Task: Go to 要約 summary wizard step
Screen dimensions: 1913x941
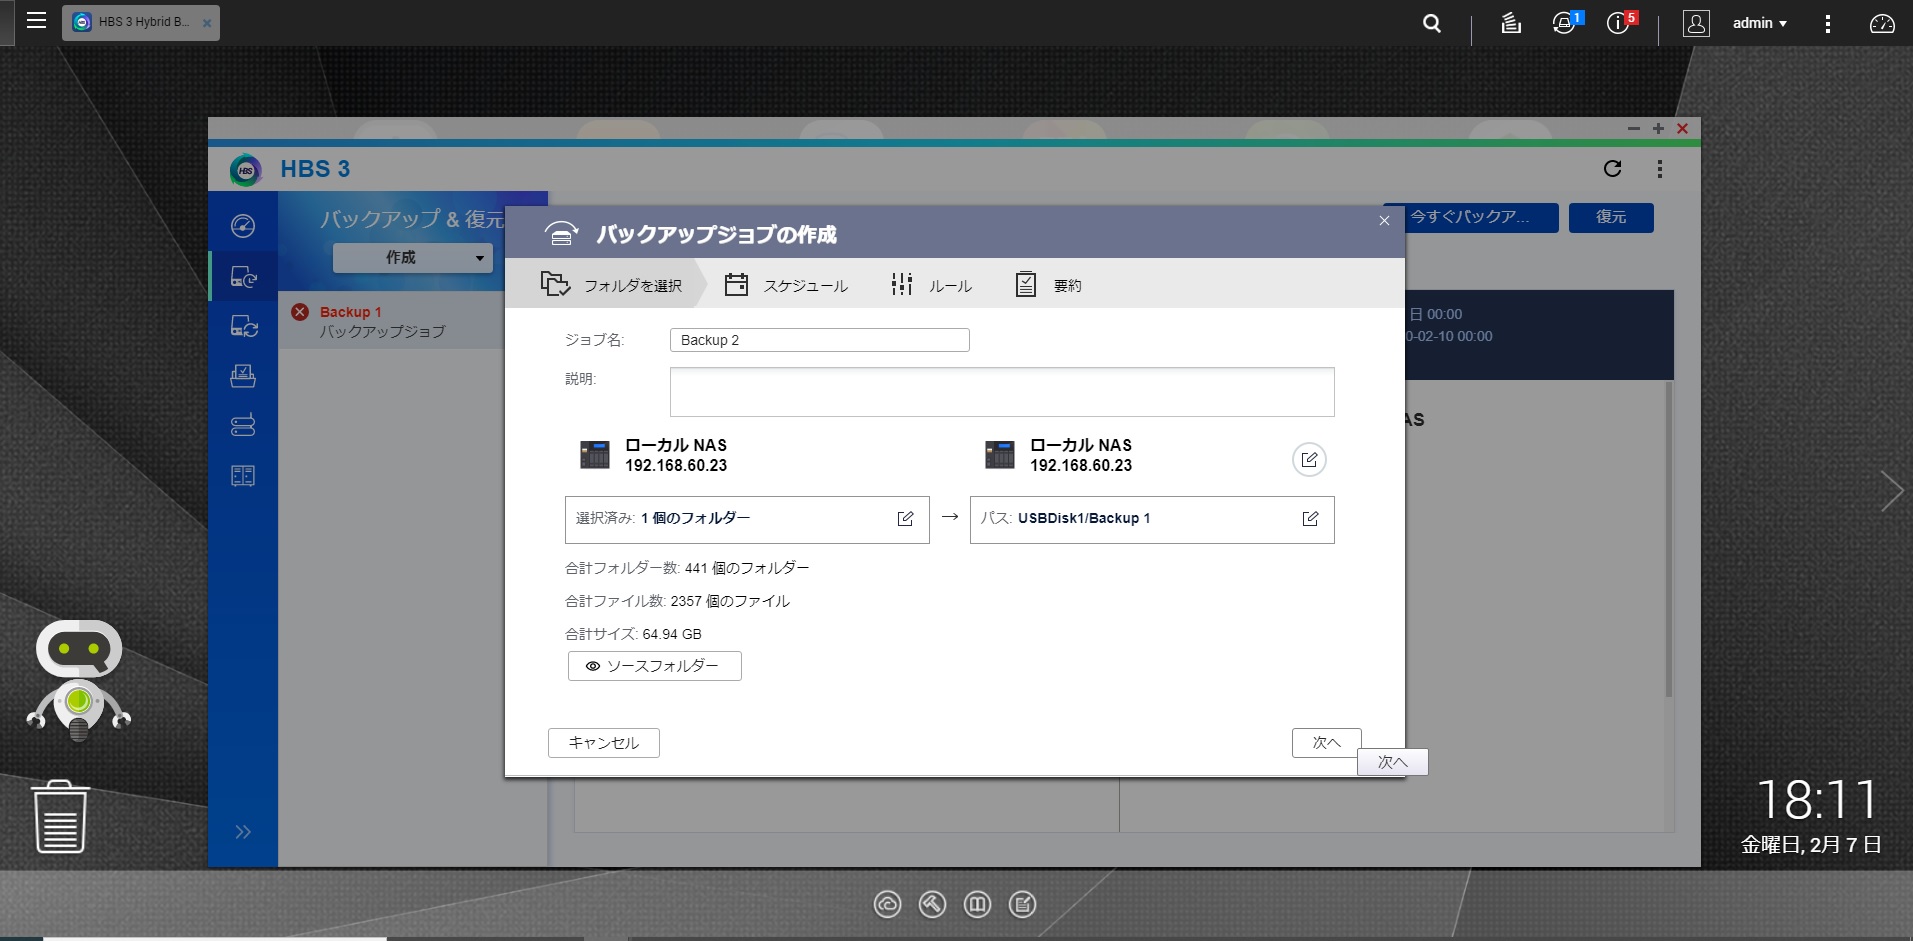Action: [1048, 285]
